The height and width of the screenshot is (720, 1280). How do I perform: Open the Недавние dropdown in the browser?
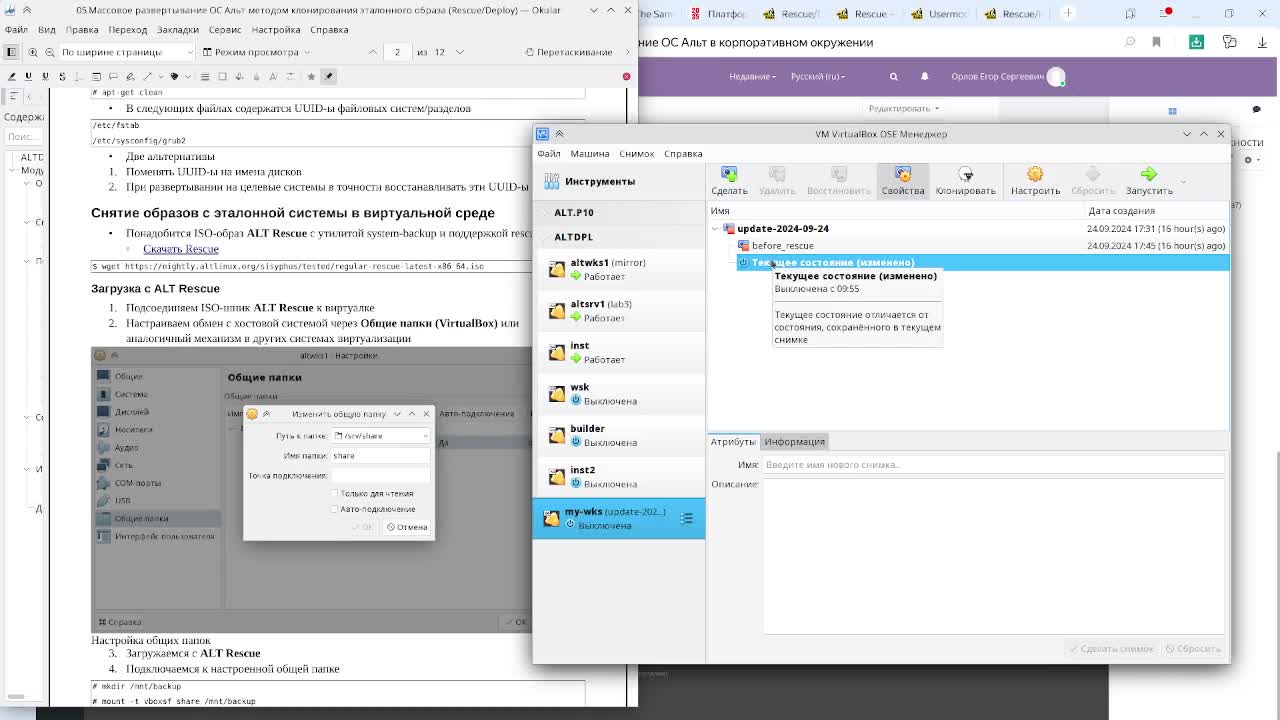pyautogui.click(x=752, y=76)
